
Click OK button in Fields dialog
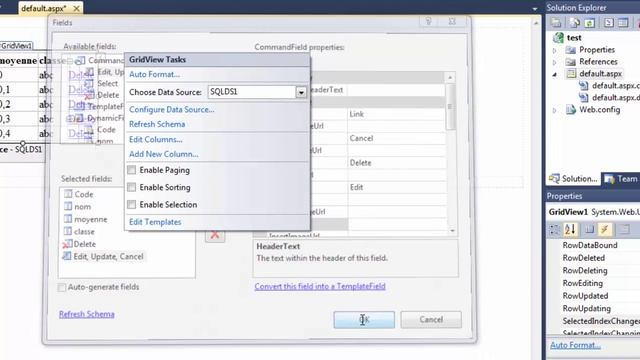[x=364, y=320]
